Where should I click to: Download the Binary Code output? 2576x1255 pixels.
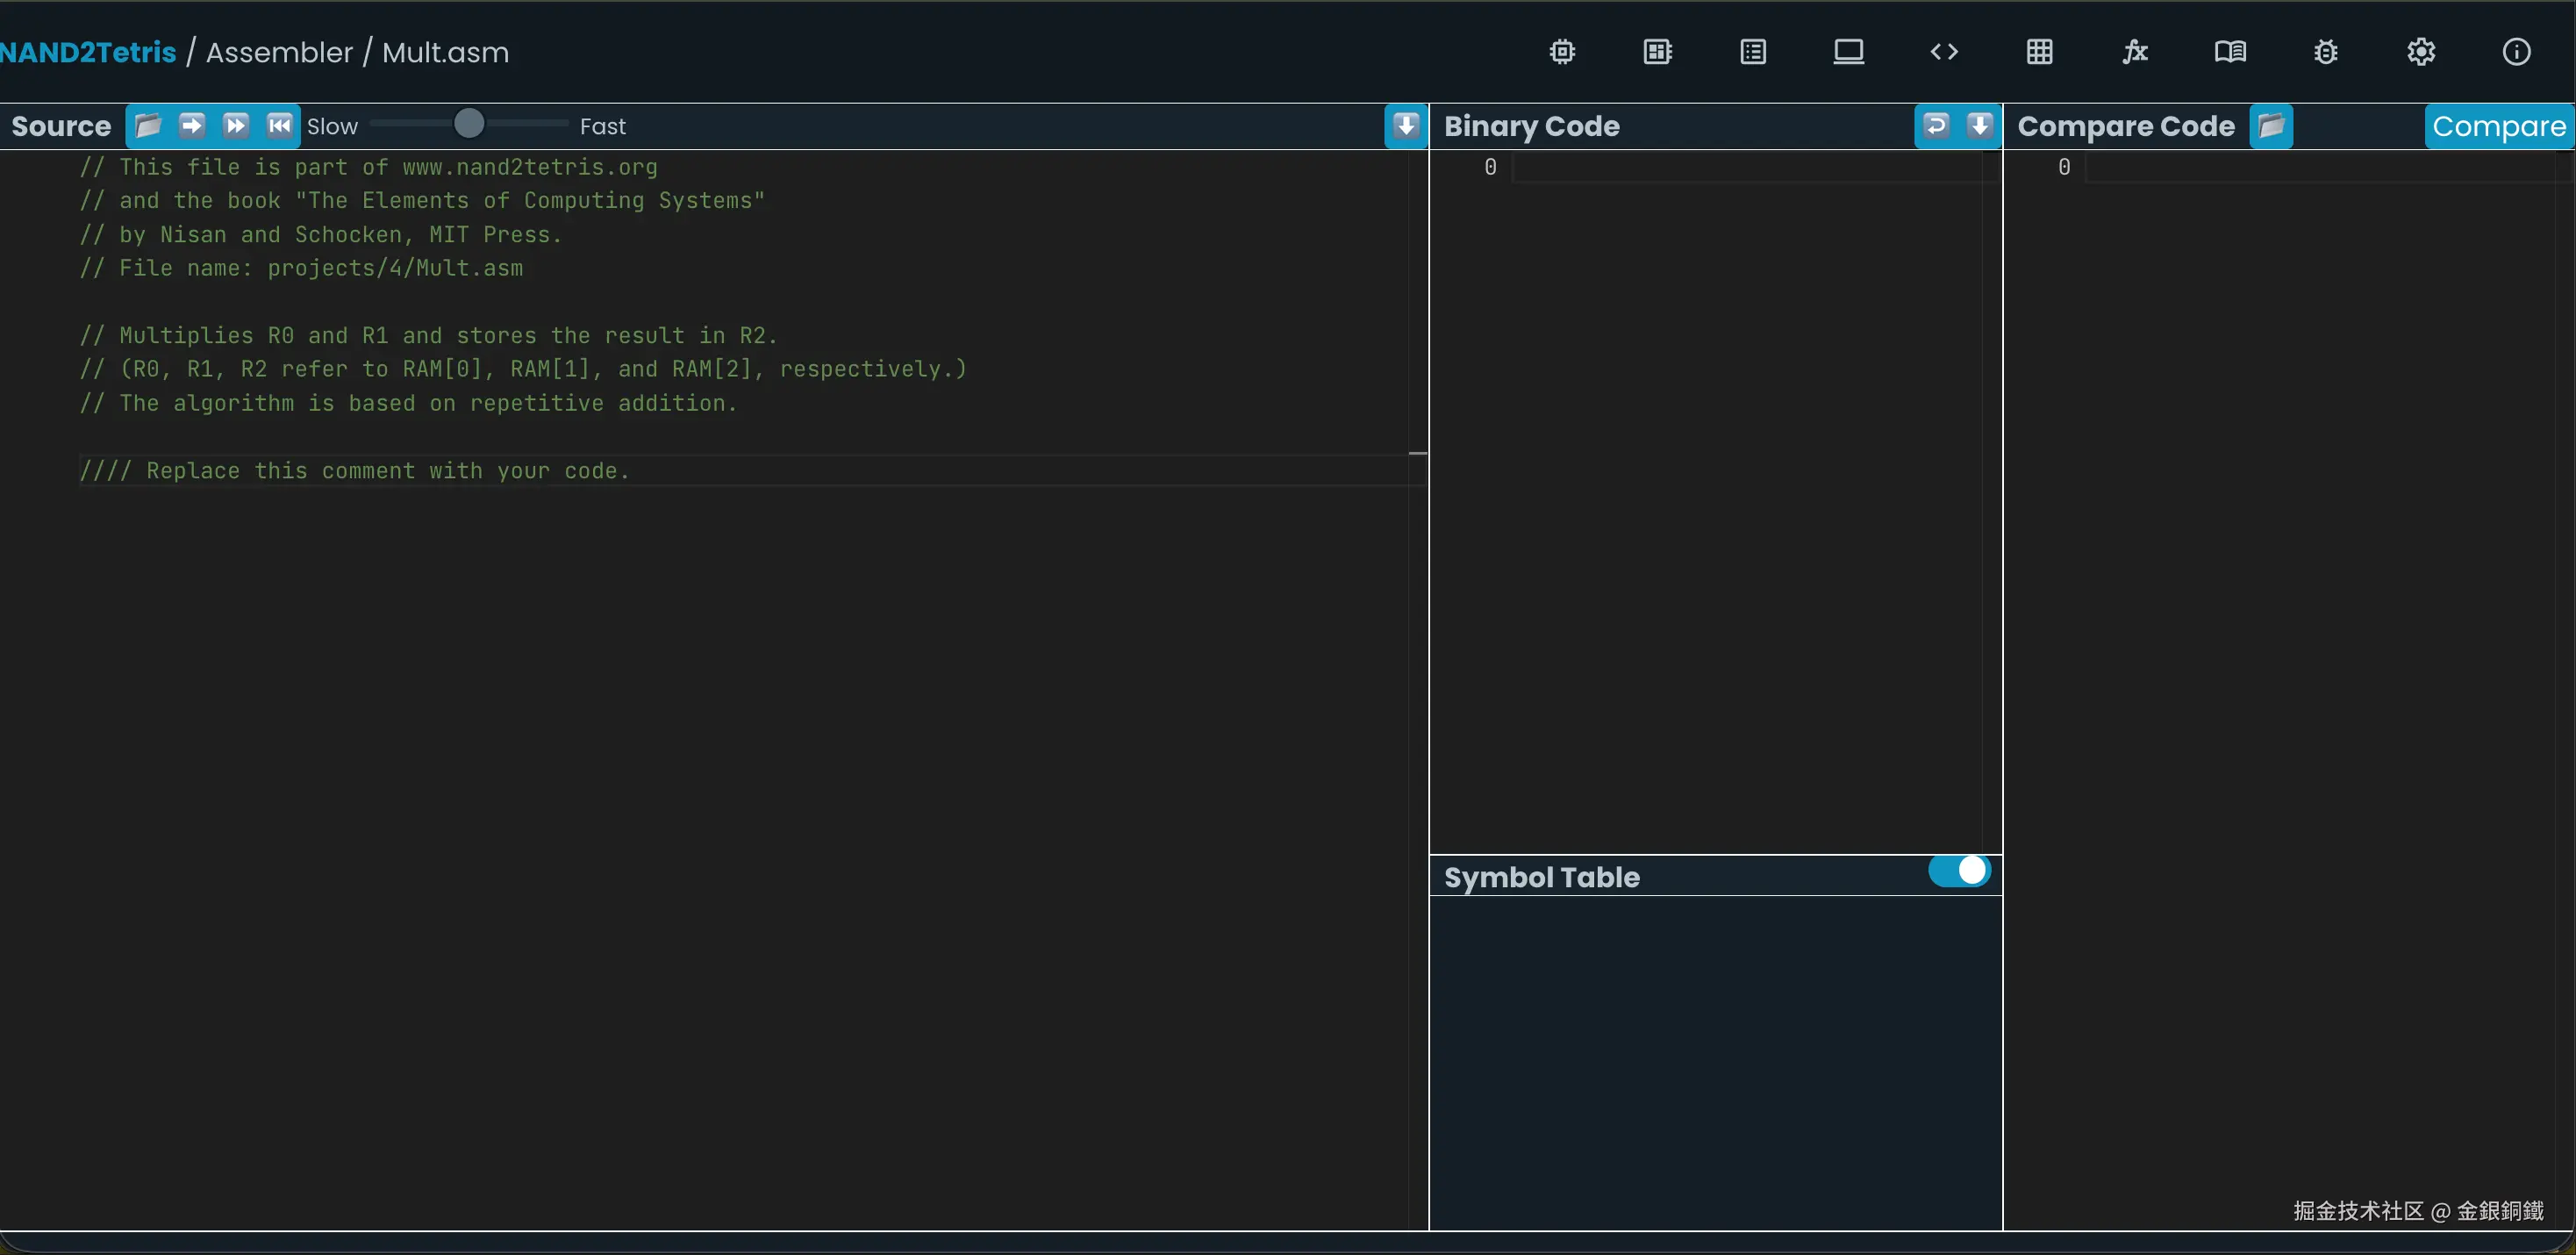pos(1980,126)
